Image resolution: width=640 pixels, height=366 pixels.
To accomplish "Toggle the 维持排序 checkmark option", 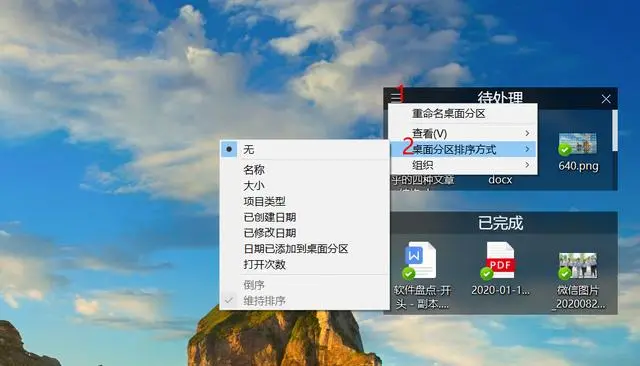I will click(x=304, y=301).
